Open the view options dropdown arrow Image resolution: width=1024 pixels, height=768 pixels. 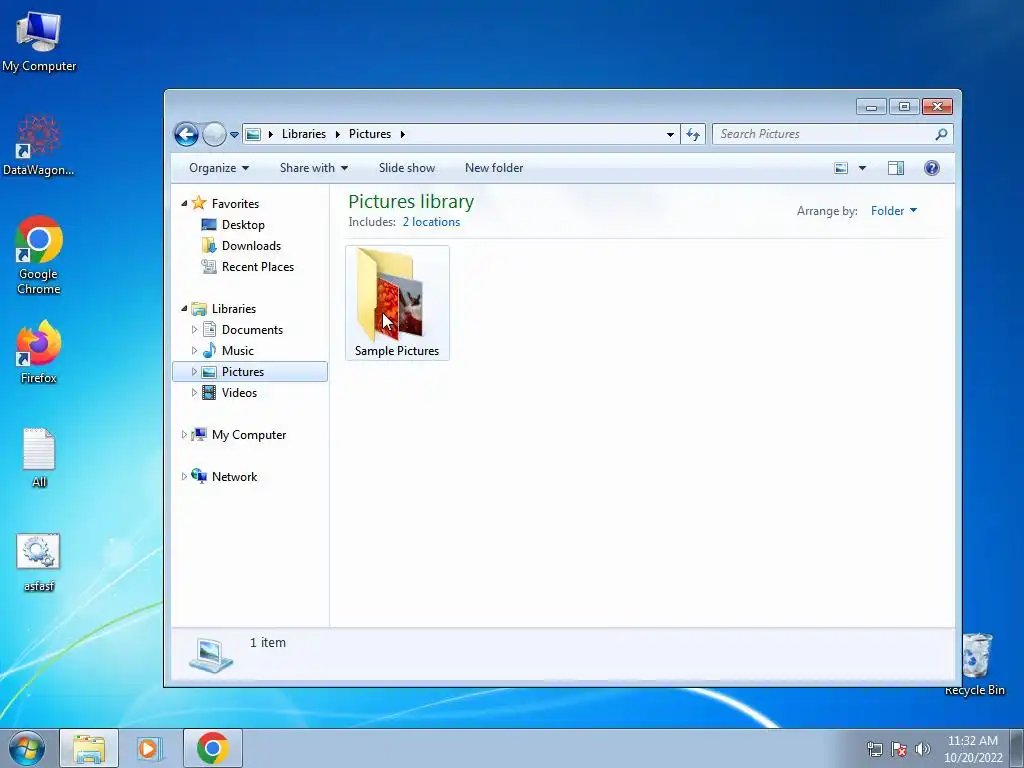(x=862, y=168)
